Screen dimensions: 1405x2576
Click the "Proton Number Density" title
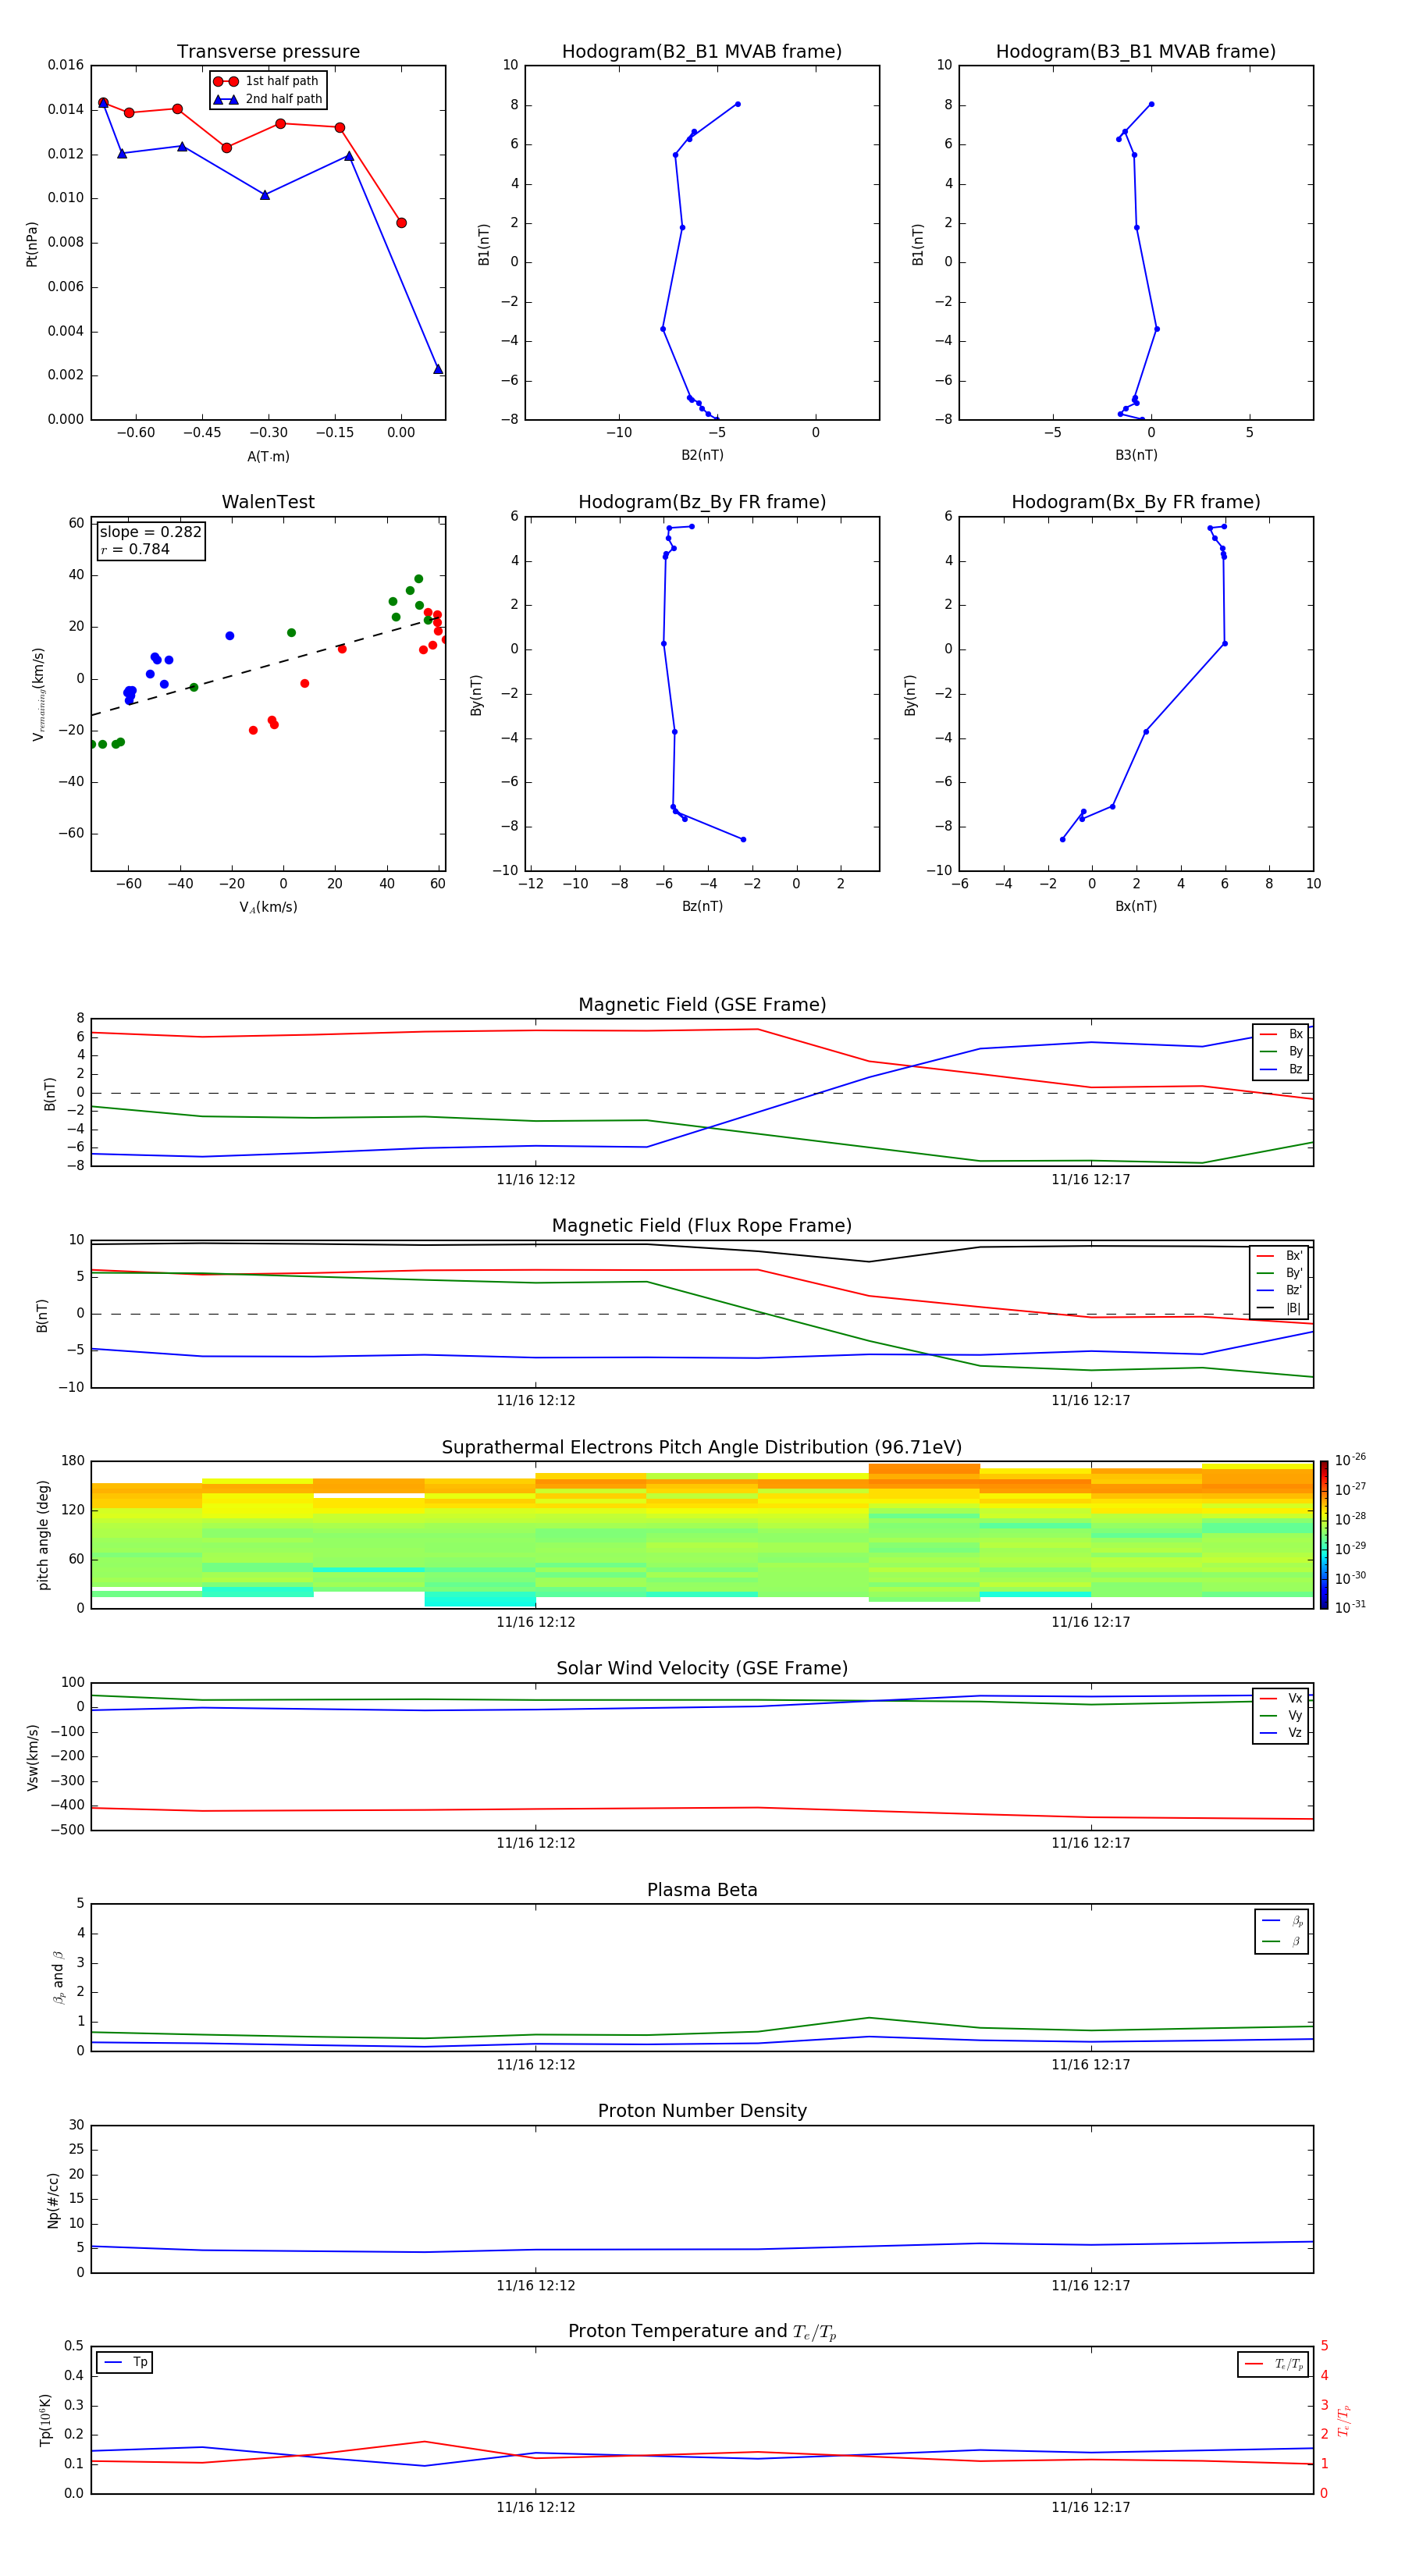[702, 2111]
